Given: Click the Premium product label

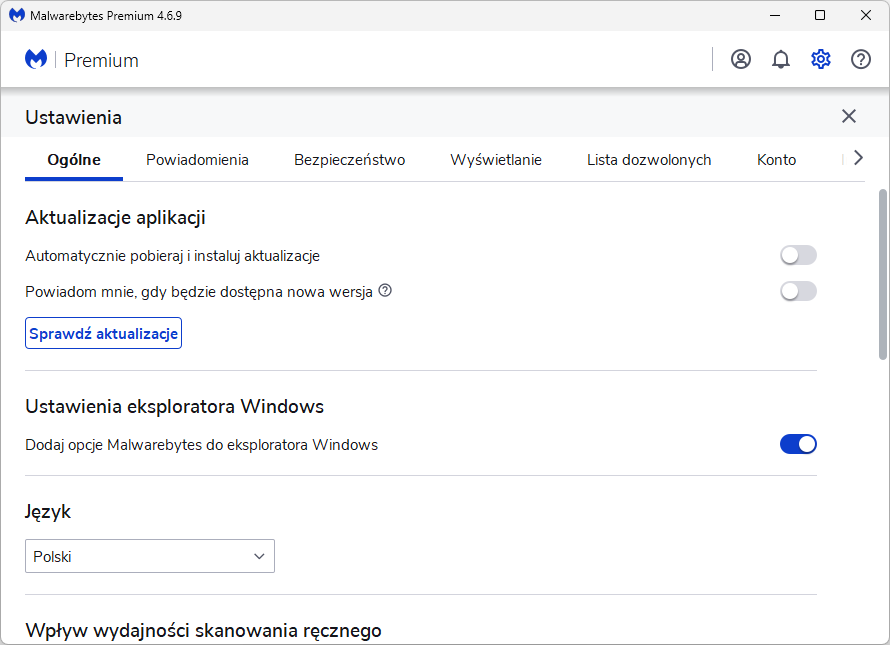Looking at the screenshot, I should [x=101, y=60].
